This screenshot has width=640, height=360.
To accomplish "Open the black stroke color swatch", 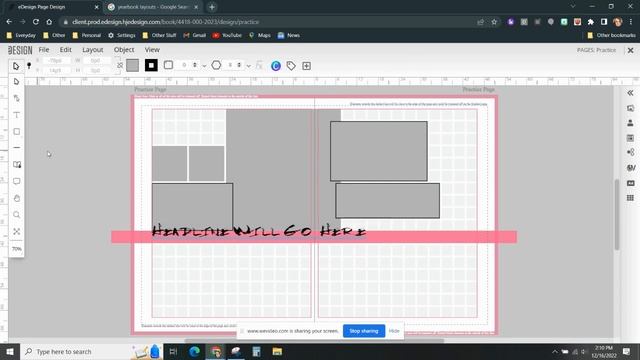I will [x=151, y=65].
